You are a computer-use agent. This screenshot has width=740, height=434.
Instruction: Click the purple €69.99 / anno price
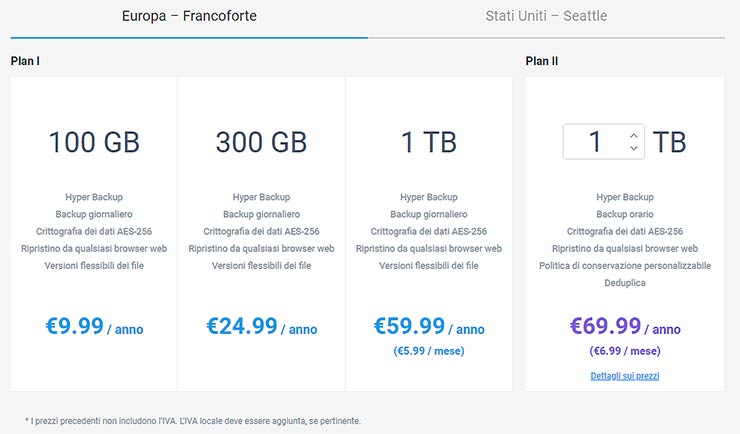point(624,326)
